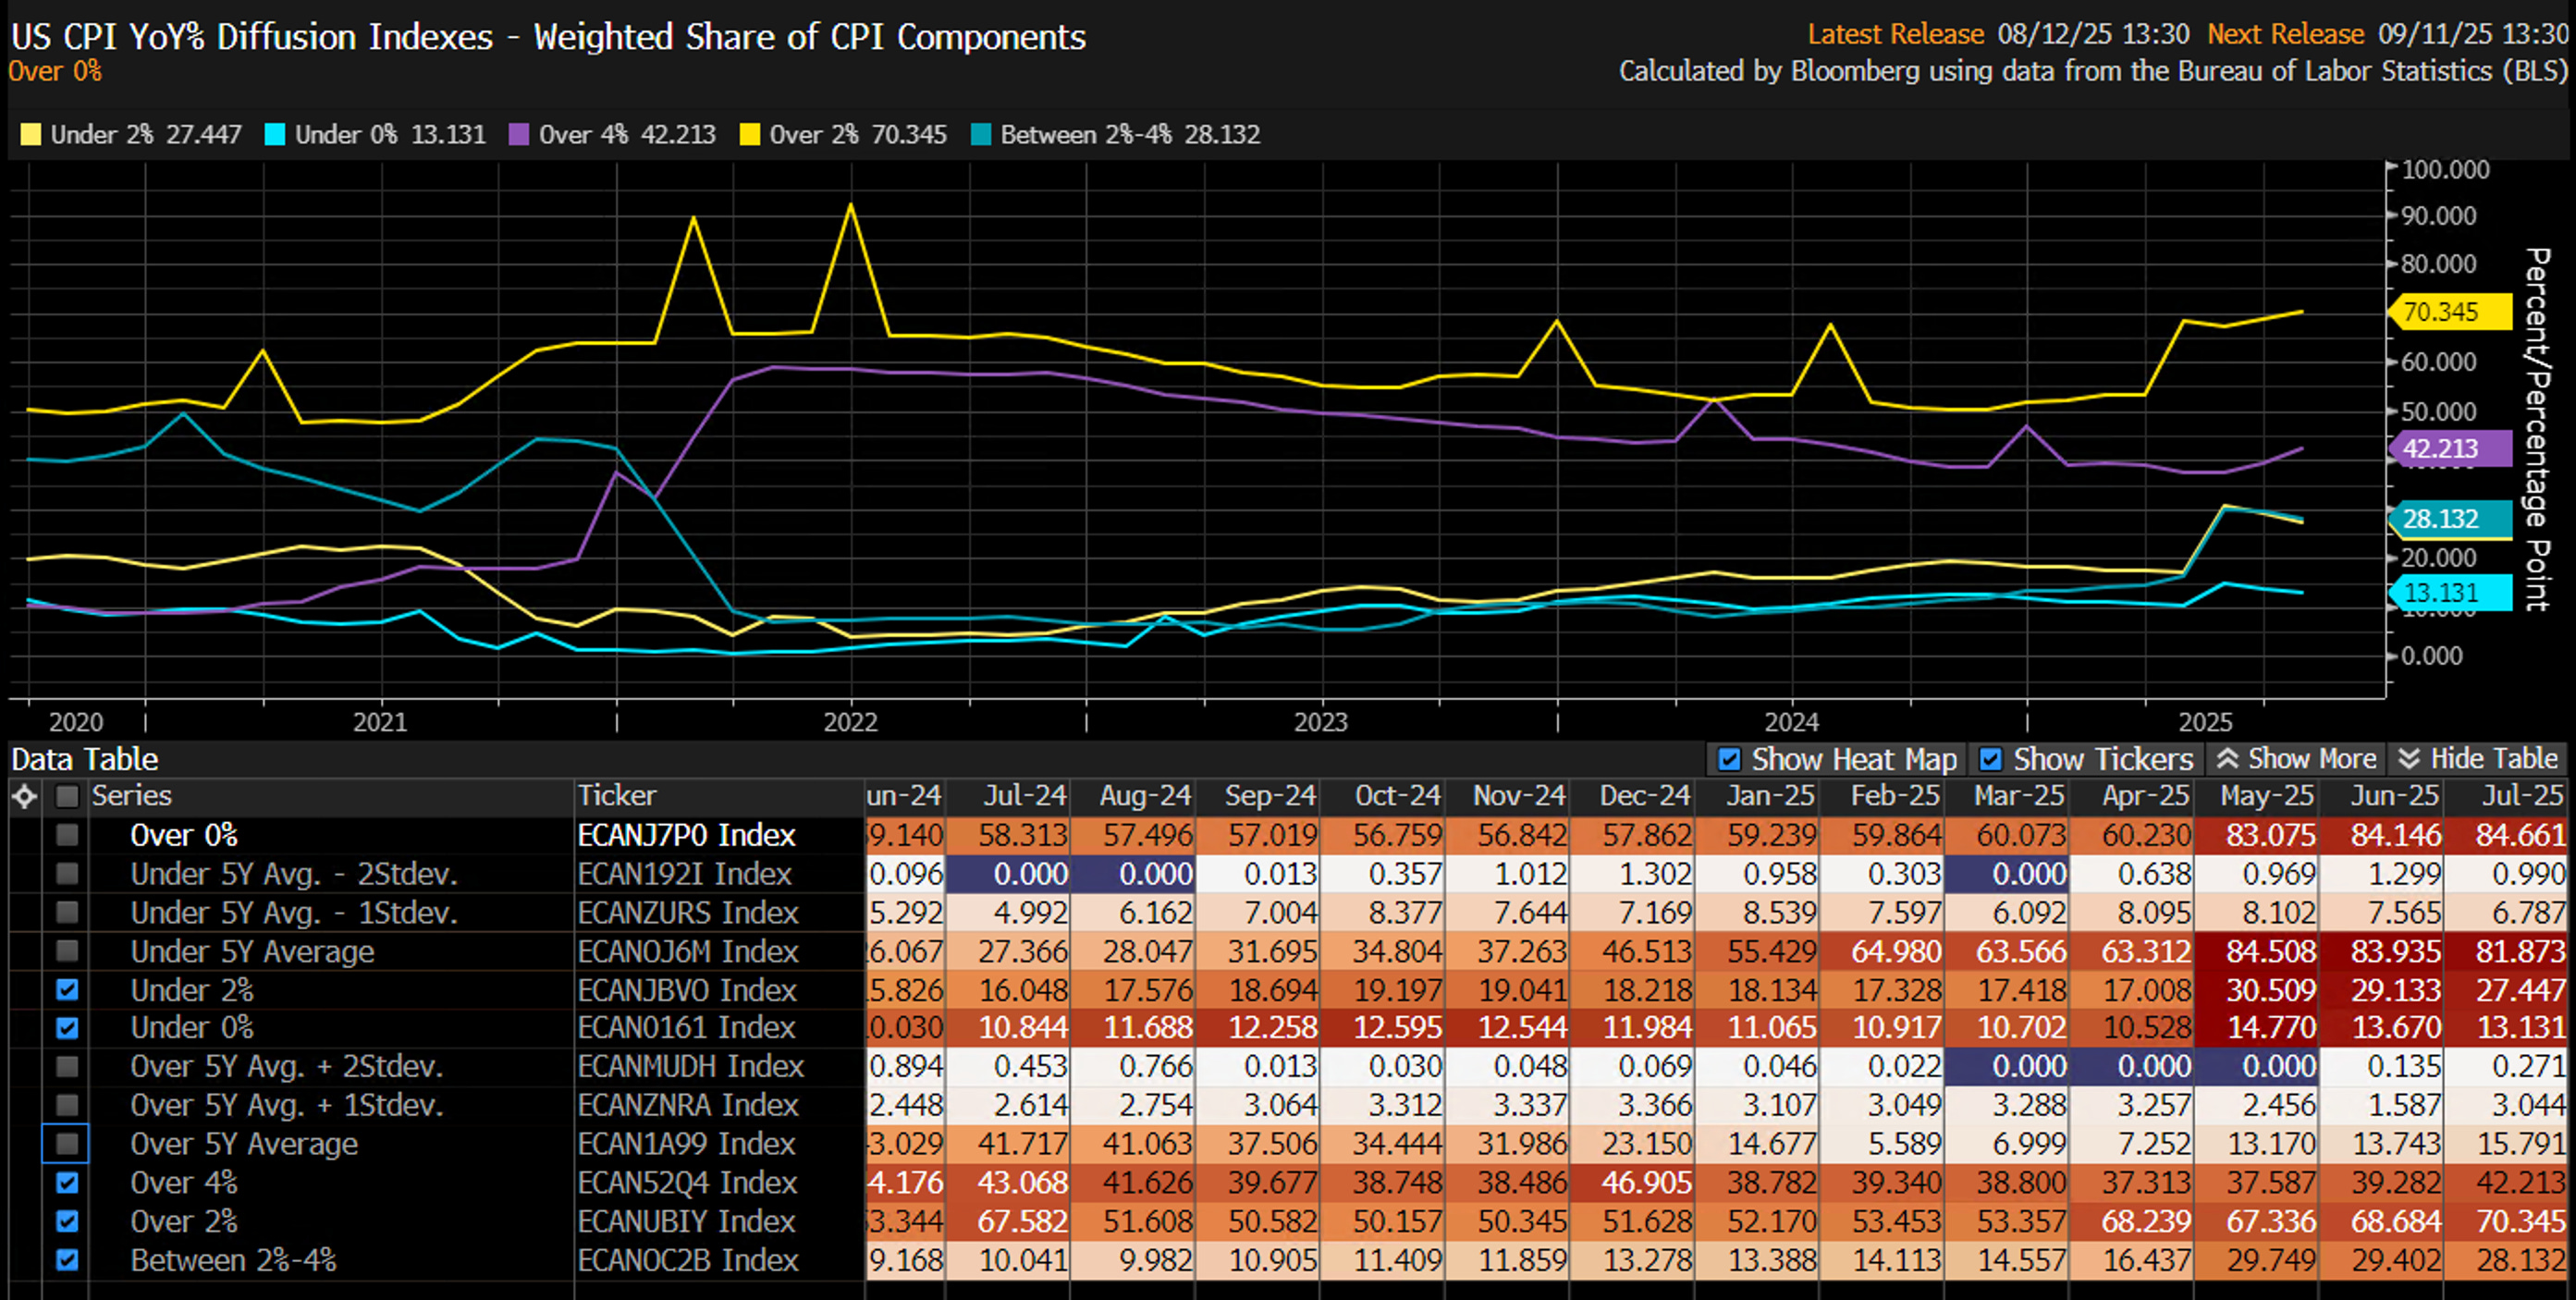Uncheck the Under 2% series checkbox
Viewport: 2576px width, 1300px height.
(67, 990)
